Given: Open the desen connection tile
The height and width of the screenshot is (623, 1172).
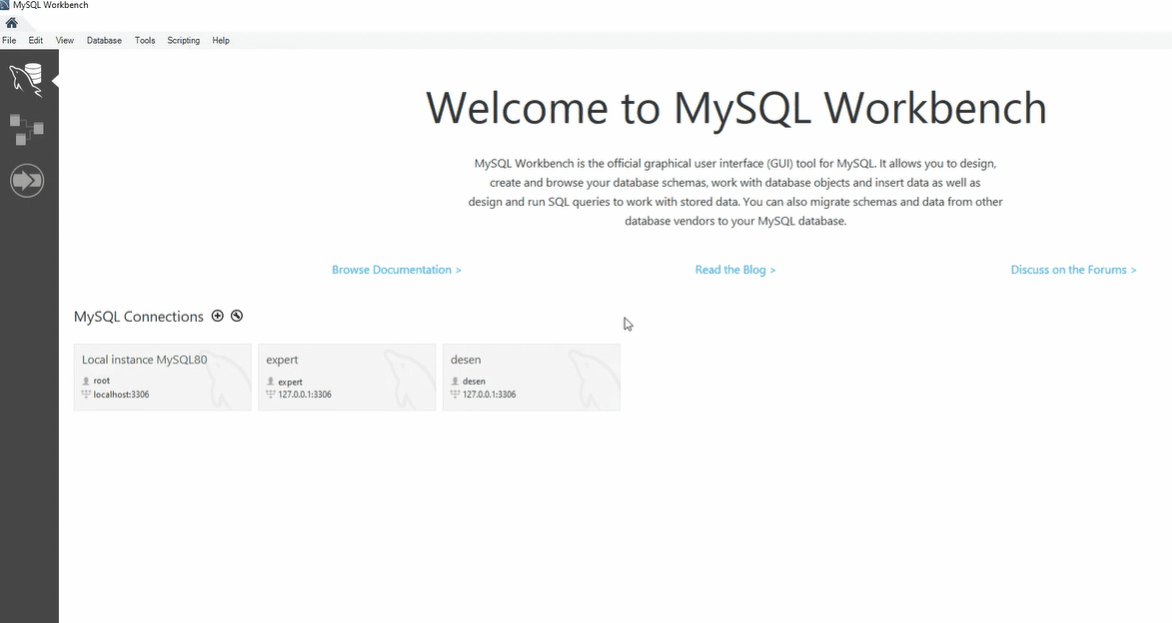Looking at the screenshot, I should pos(531,377).
